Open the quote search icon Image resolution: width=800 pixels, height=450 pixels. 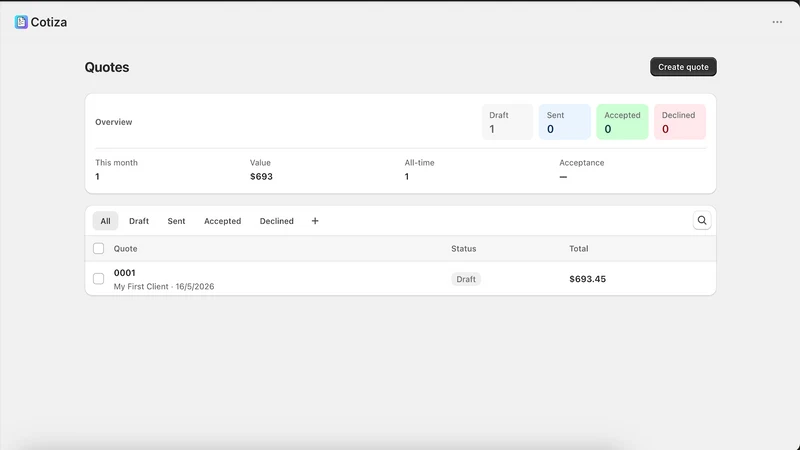(702, 220)
